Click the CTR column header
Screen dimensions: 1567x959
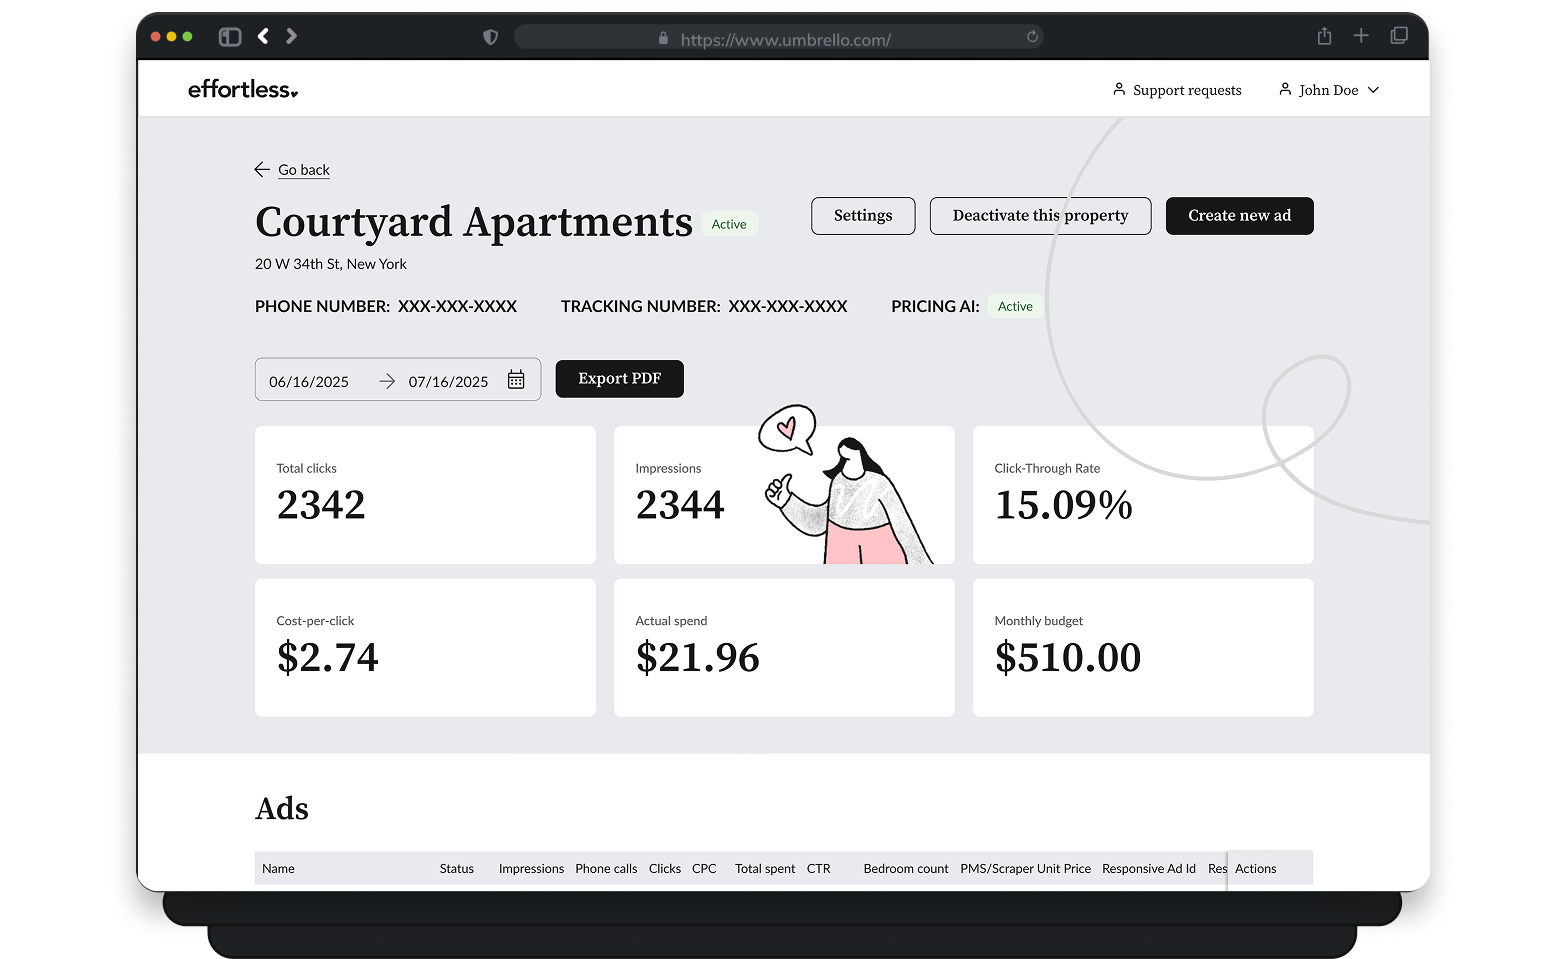pyautogui.click(x=819, y=869)
